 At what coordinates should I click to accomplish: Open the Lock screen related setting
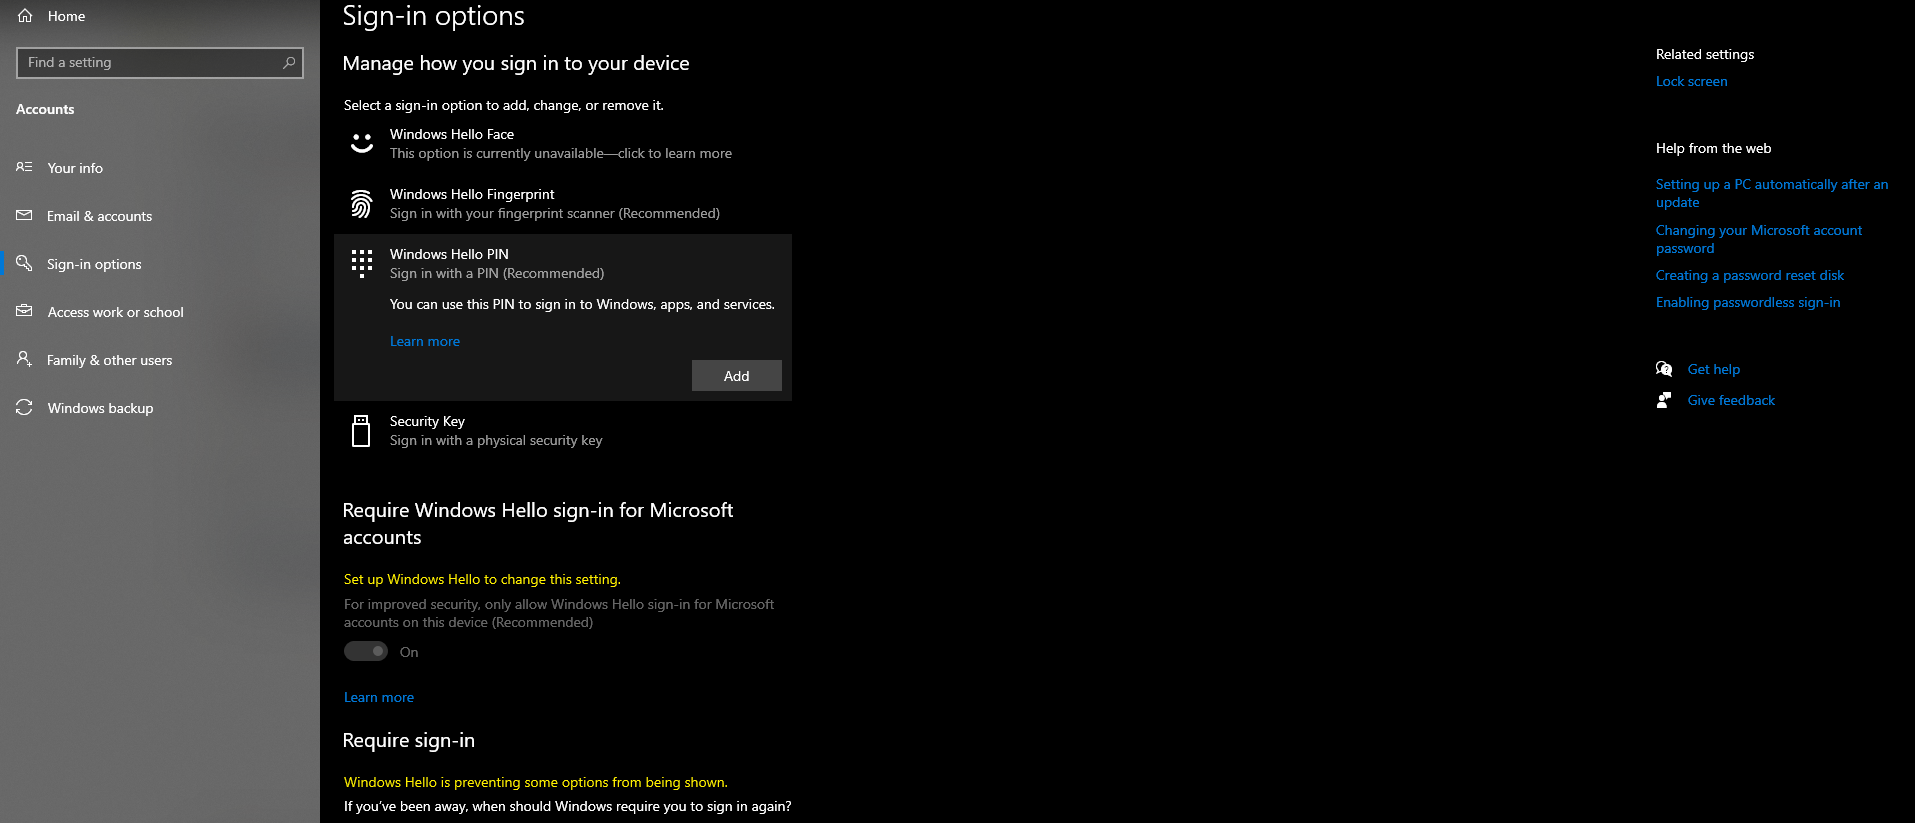pos(1691,81)
